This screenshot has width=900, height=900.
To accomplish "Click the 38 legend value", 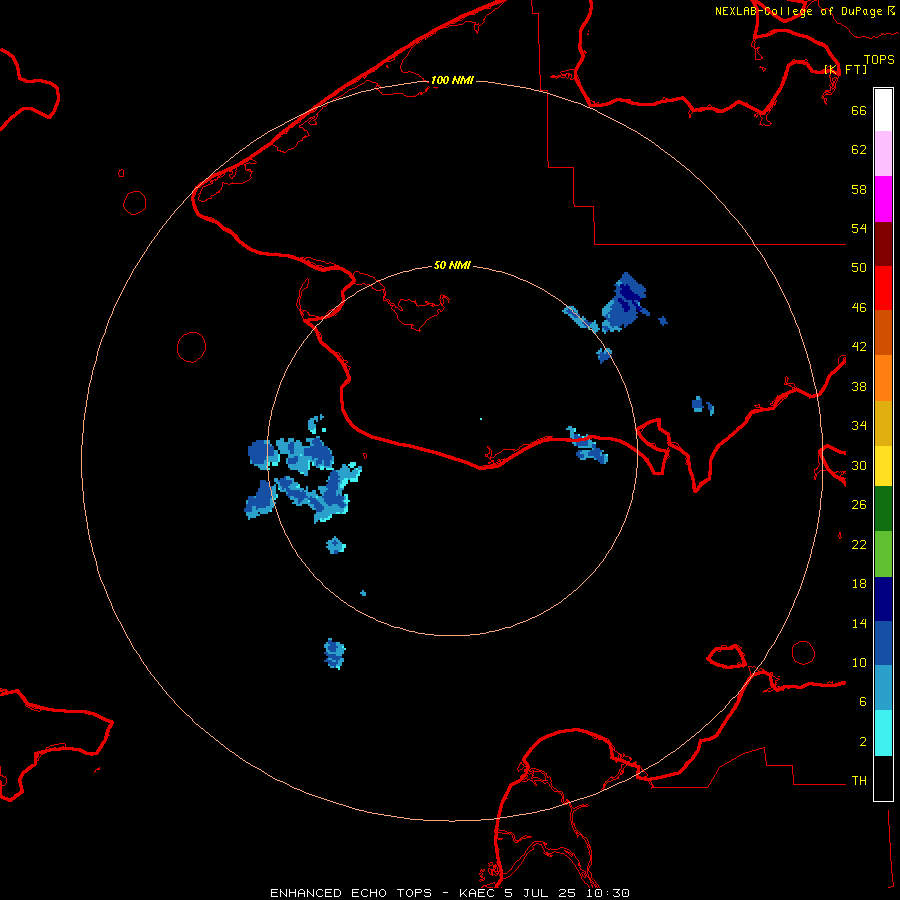I will pos(859,386).
